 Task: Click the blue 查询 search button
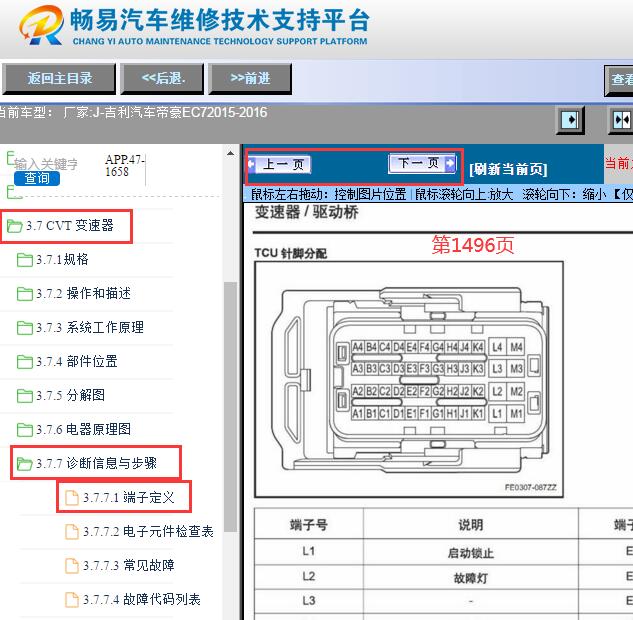tap(37, 178)
